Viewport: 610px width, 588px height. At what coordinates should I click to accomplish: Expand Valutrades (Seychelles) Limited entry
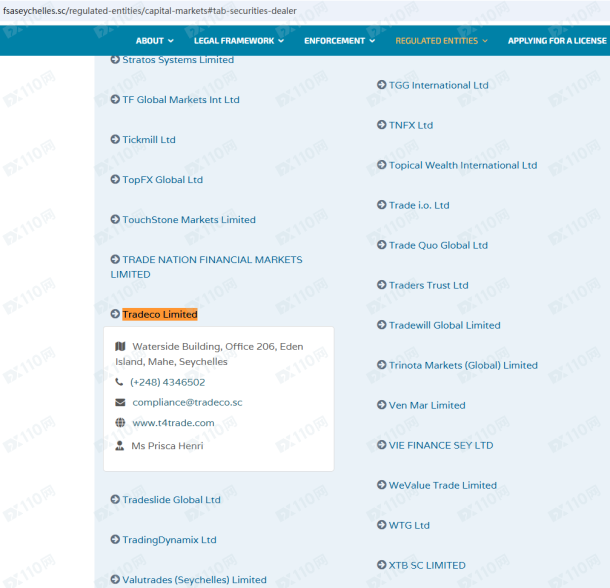tap(195, 580)
